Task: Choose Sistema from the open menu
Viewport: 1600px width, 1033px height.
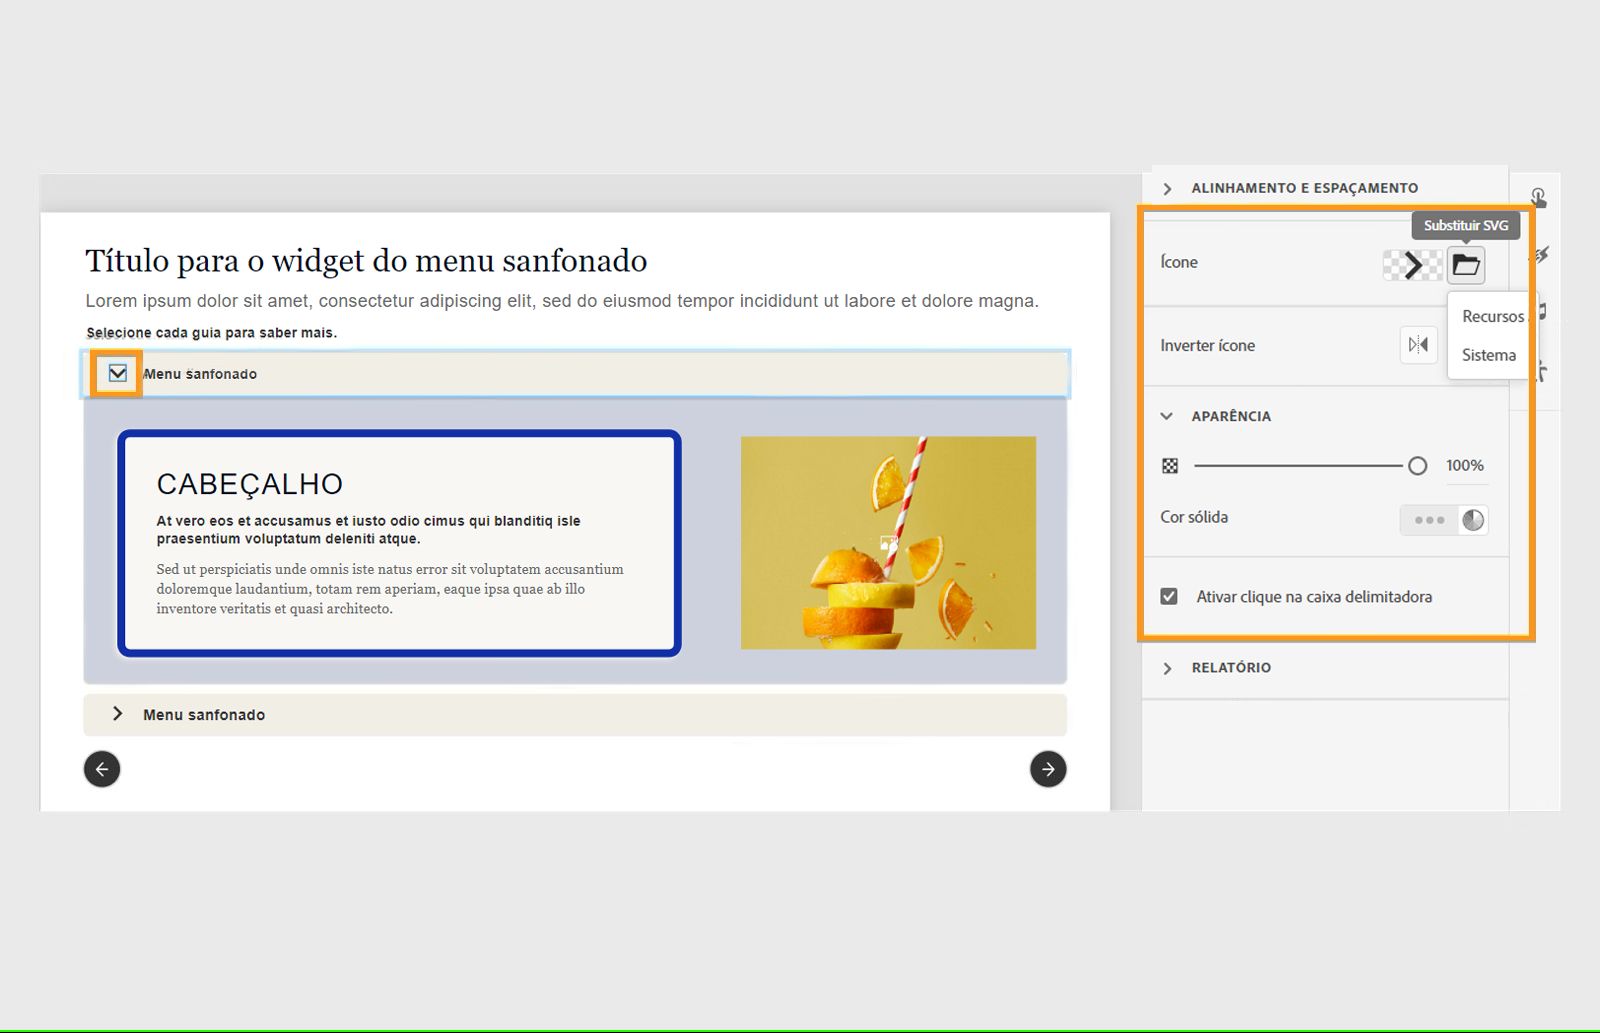Action: point(1488,355)
